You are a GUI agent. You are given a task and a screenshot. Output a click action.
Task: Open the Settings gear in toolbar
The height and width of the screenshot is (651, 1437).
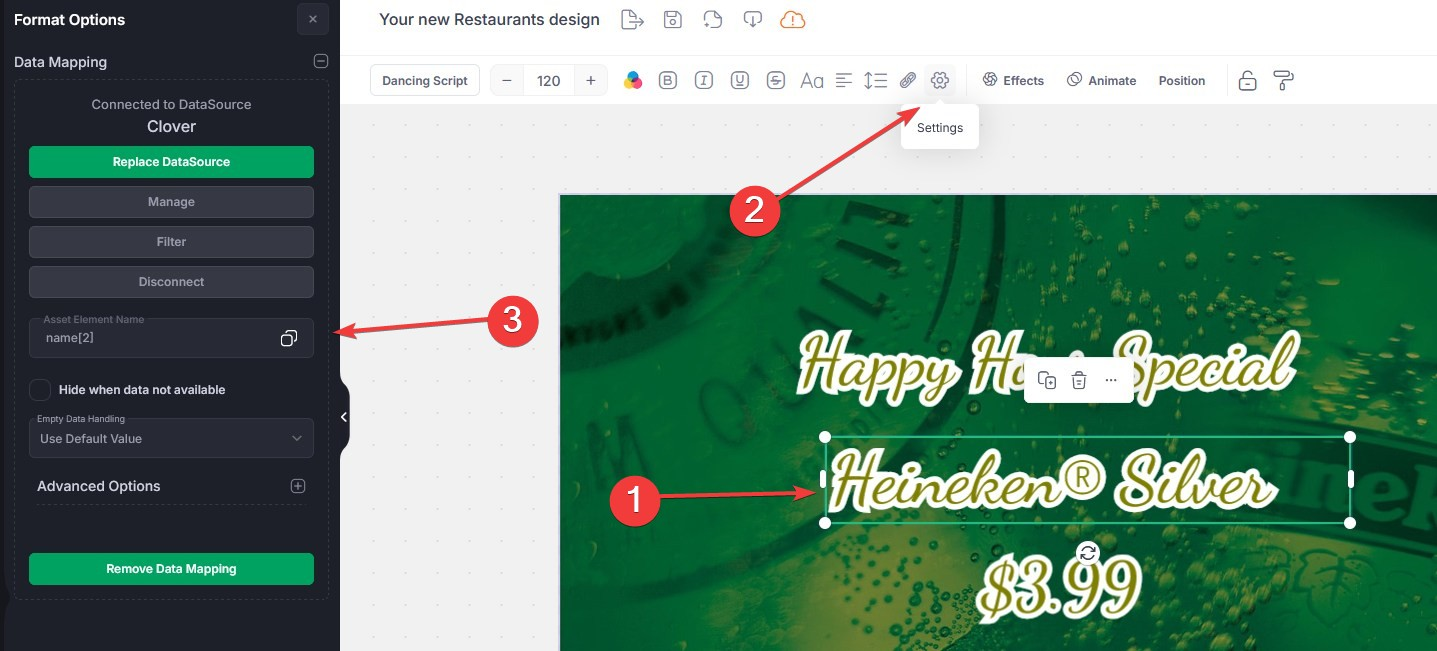939,81
